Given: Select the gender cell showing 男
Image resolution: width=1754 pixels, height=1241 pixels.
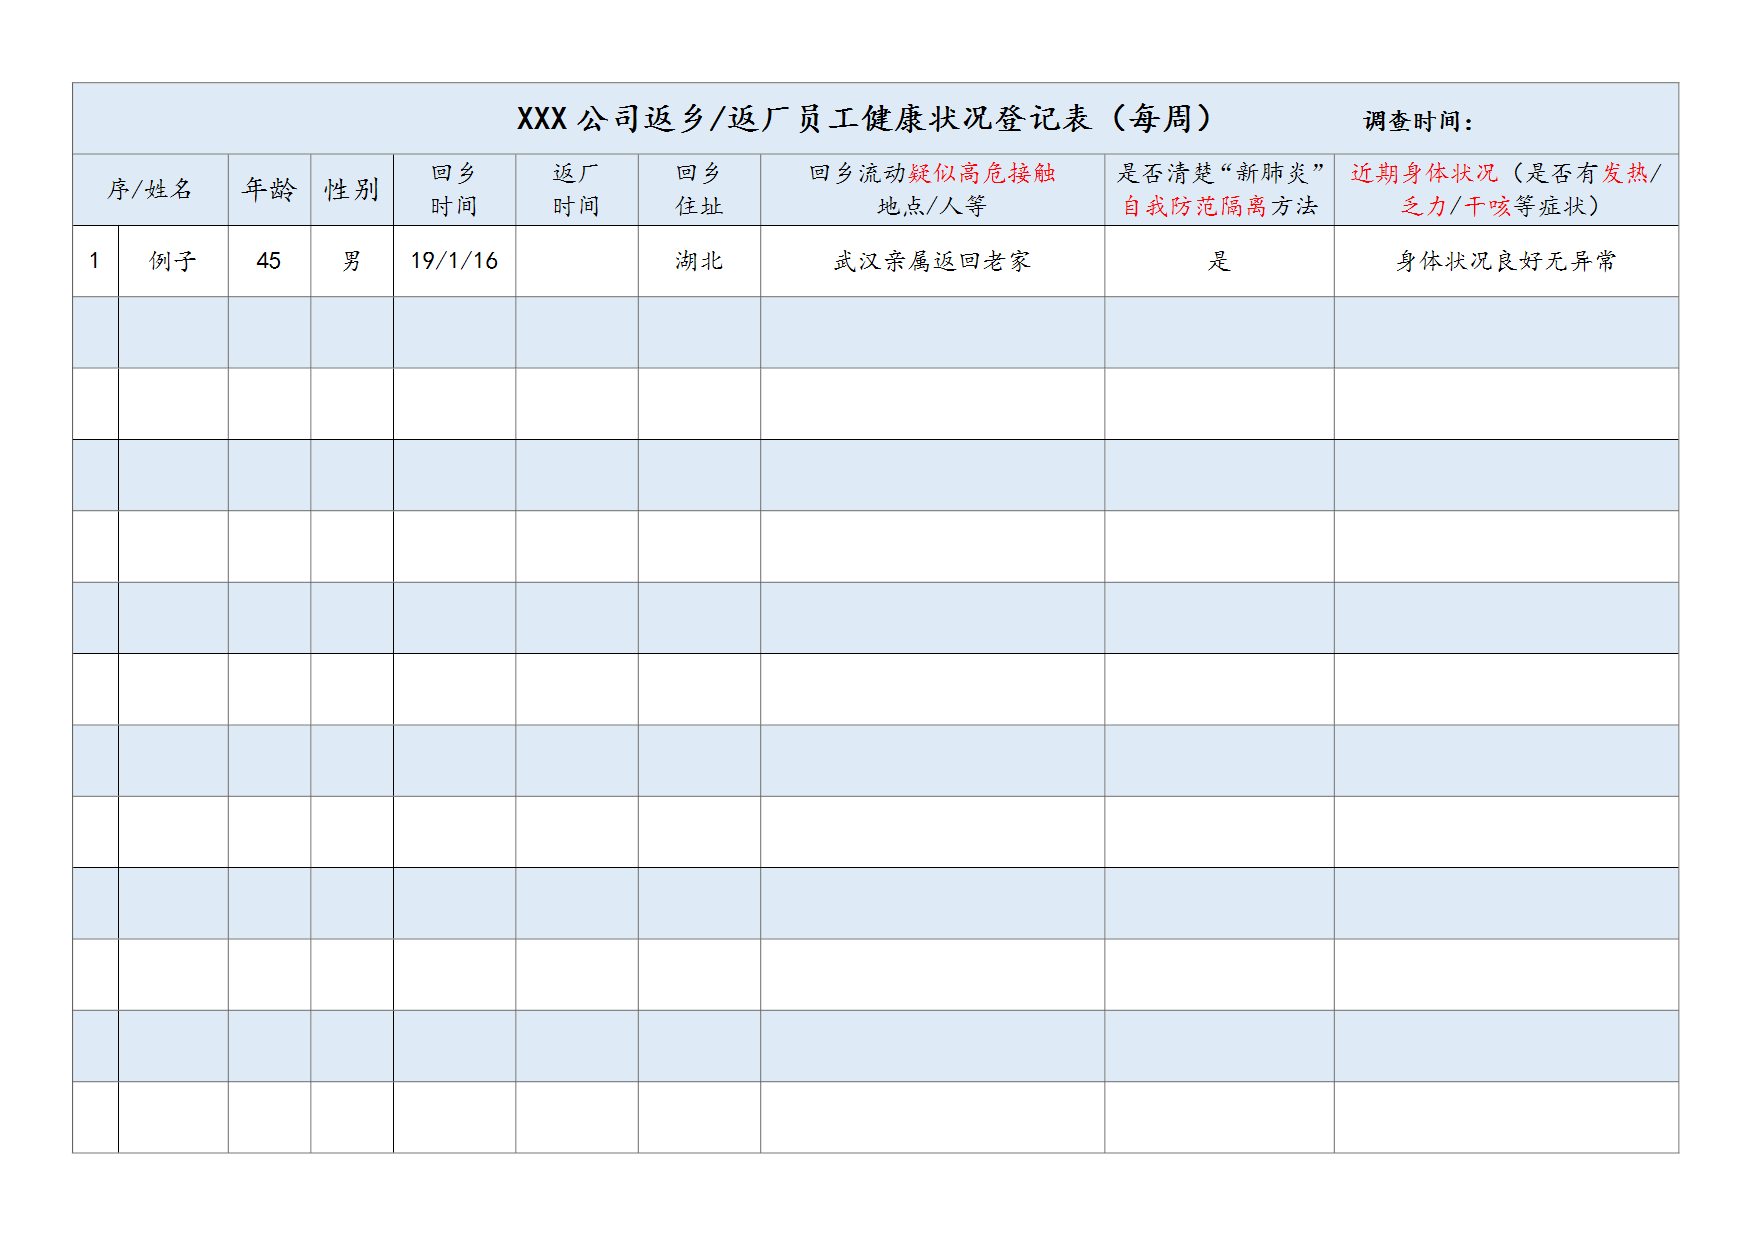Looking at the screenshot, I should (x=351, y=261).
